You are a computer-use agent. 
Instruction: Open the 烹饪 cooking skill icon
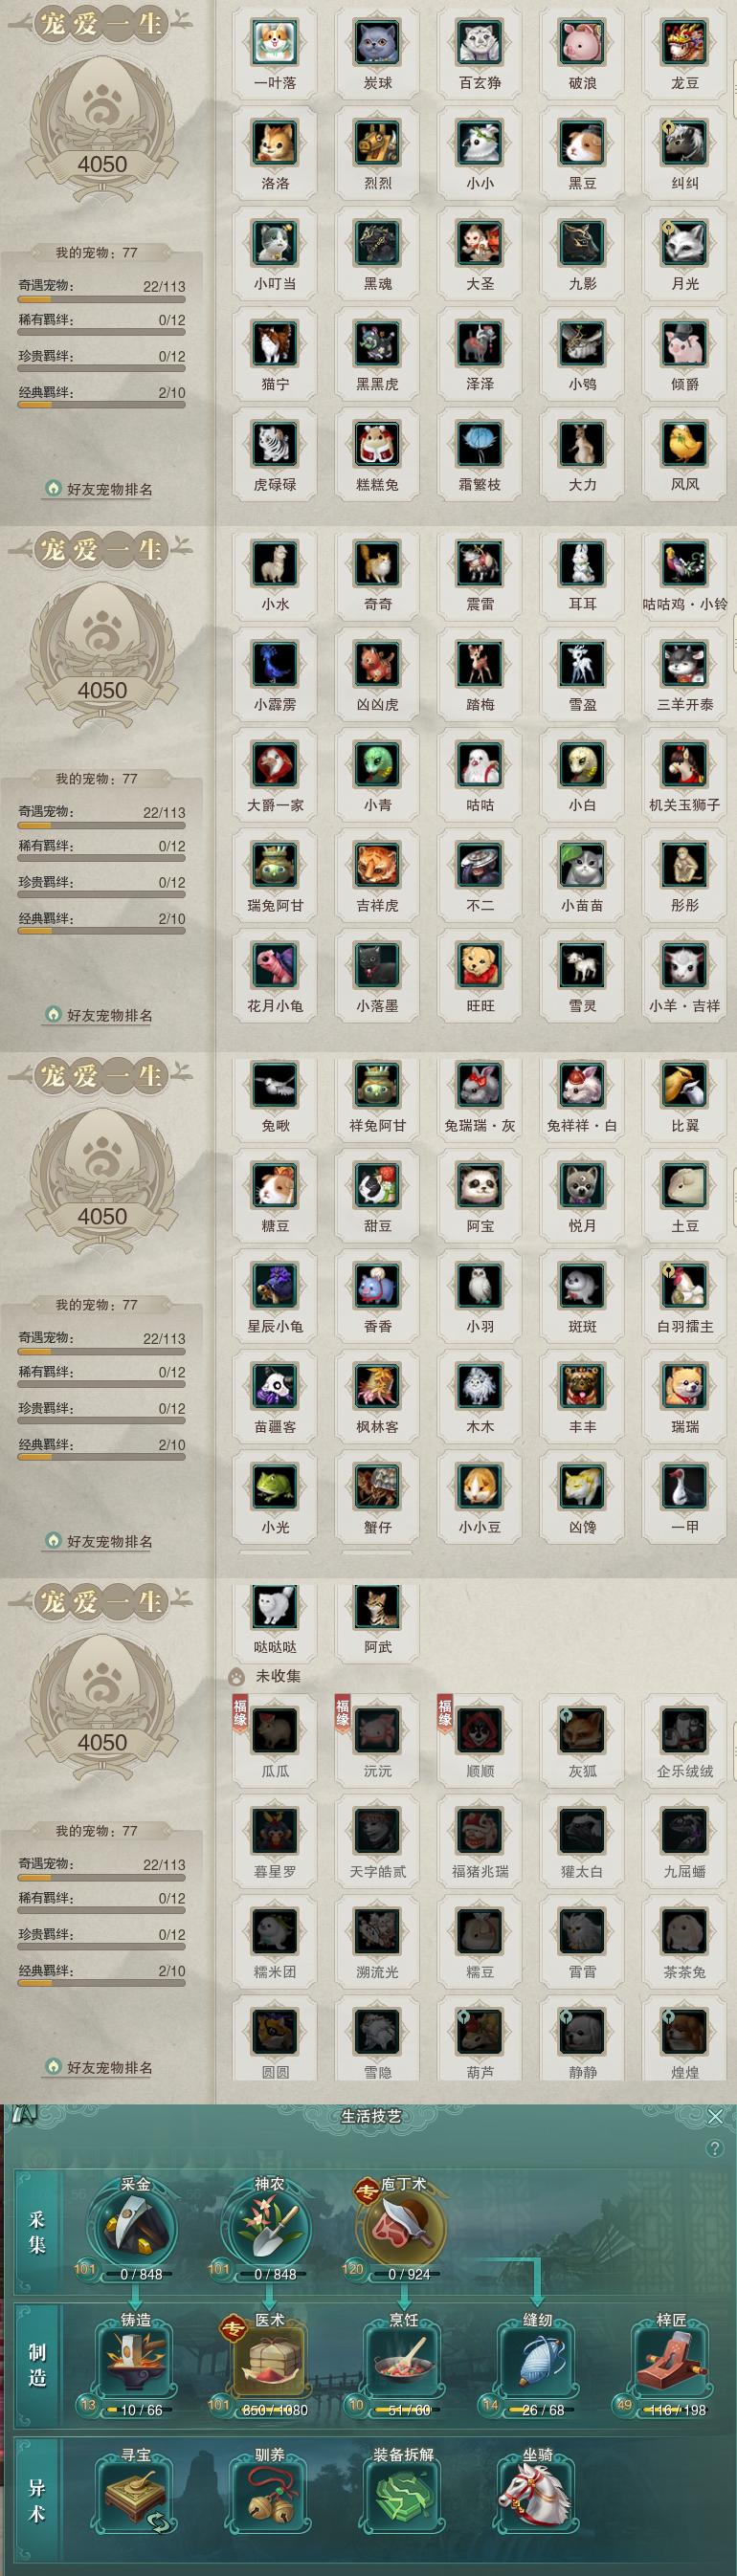click(404, 2362)
